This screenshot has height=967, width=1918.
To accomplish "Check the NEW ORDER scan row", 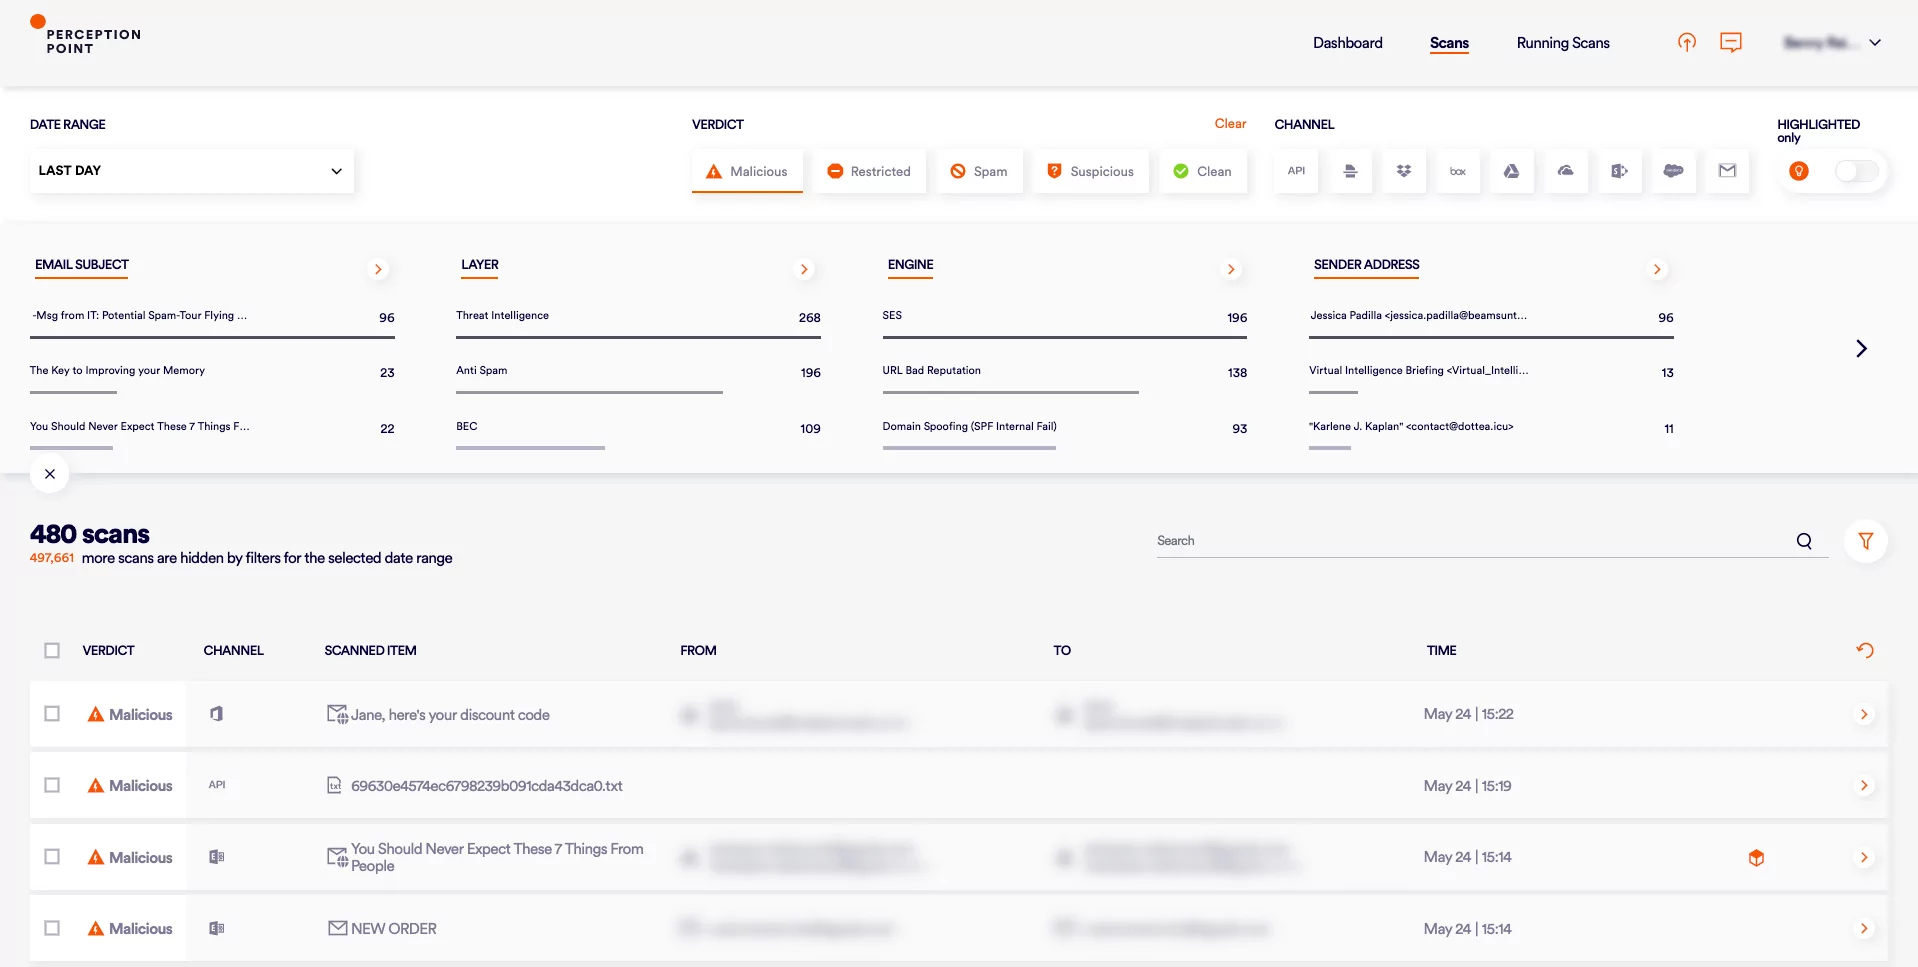I will 52,928.
